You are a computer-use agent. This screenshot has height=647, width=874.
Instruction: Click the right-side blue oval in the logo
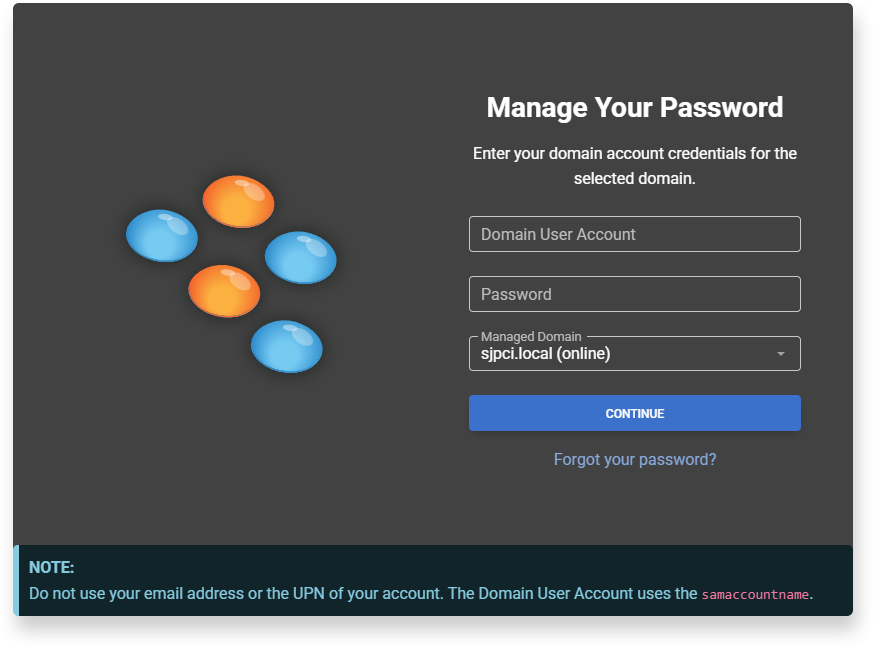pos(300,257)
